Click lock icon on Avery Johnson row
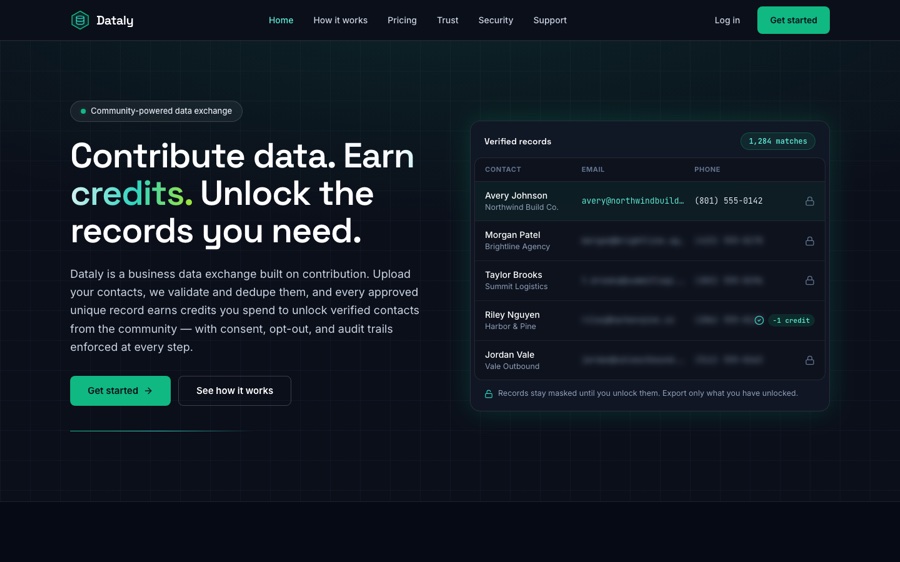 pyautogui.click(x=809, y=201)
